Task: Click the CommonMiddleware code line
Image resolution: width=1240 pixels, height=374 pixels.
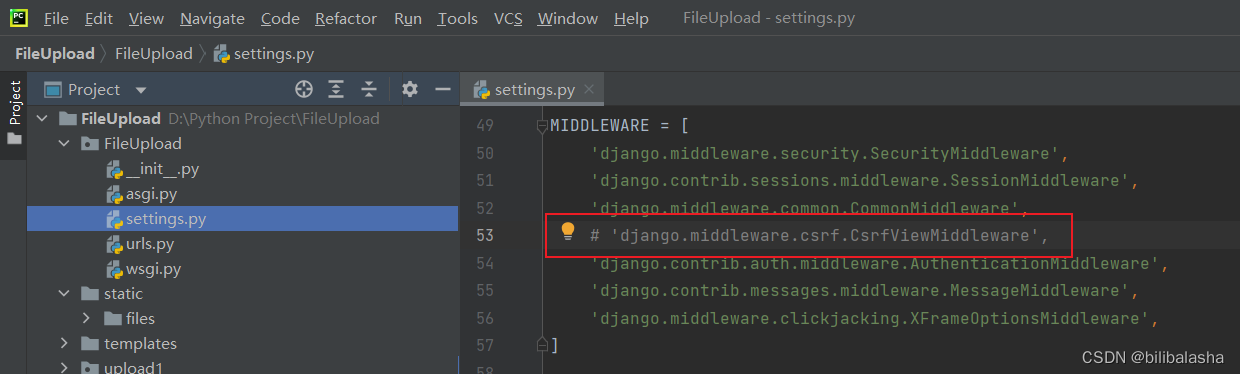Action: point(808,208)
